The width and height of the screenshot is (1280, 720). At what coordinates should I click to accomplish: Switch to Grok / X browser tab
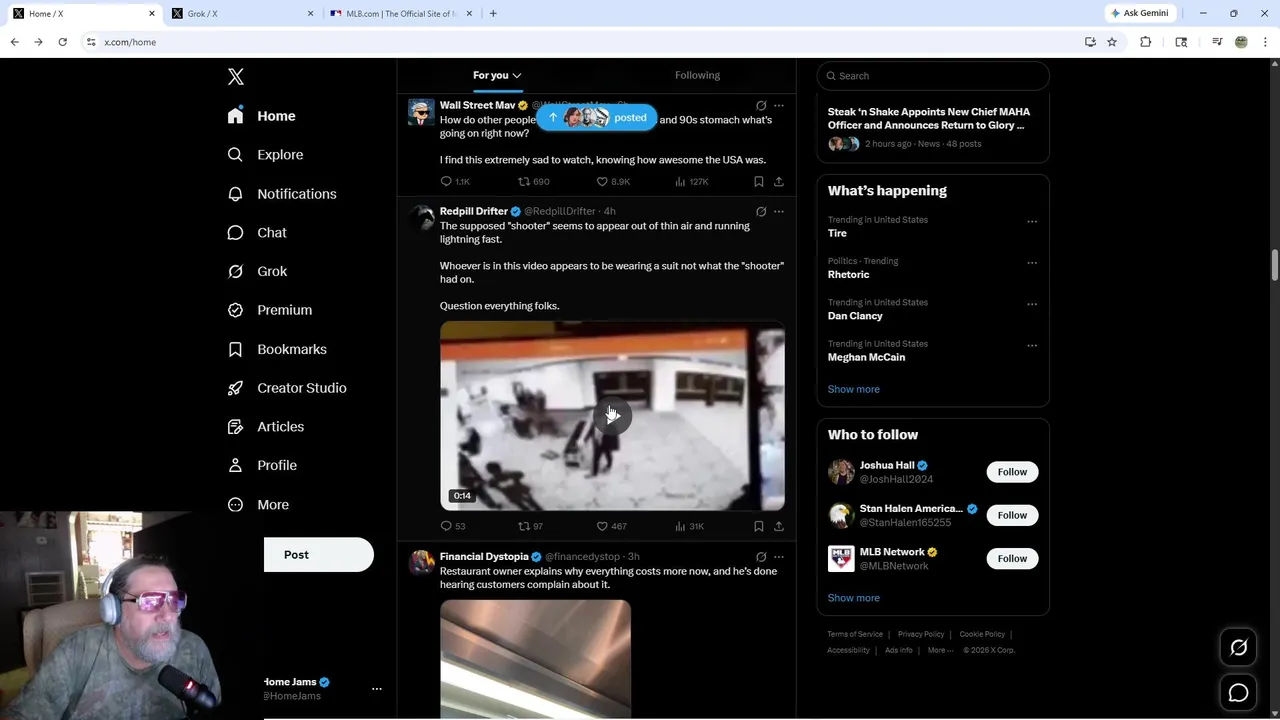coord(241,14)
